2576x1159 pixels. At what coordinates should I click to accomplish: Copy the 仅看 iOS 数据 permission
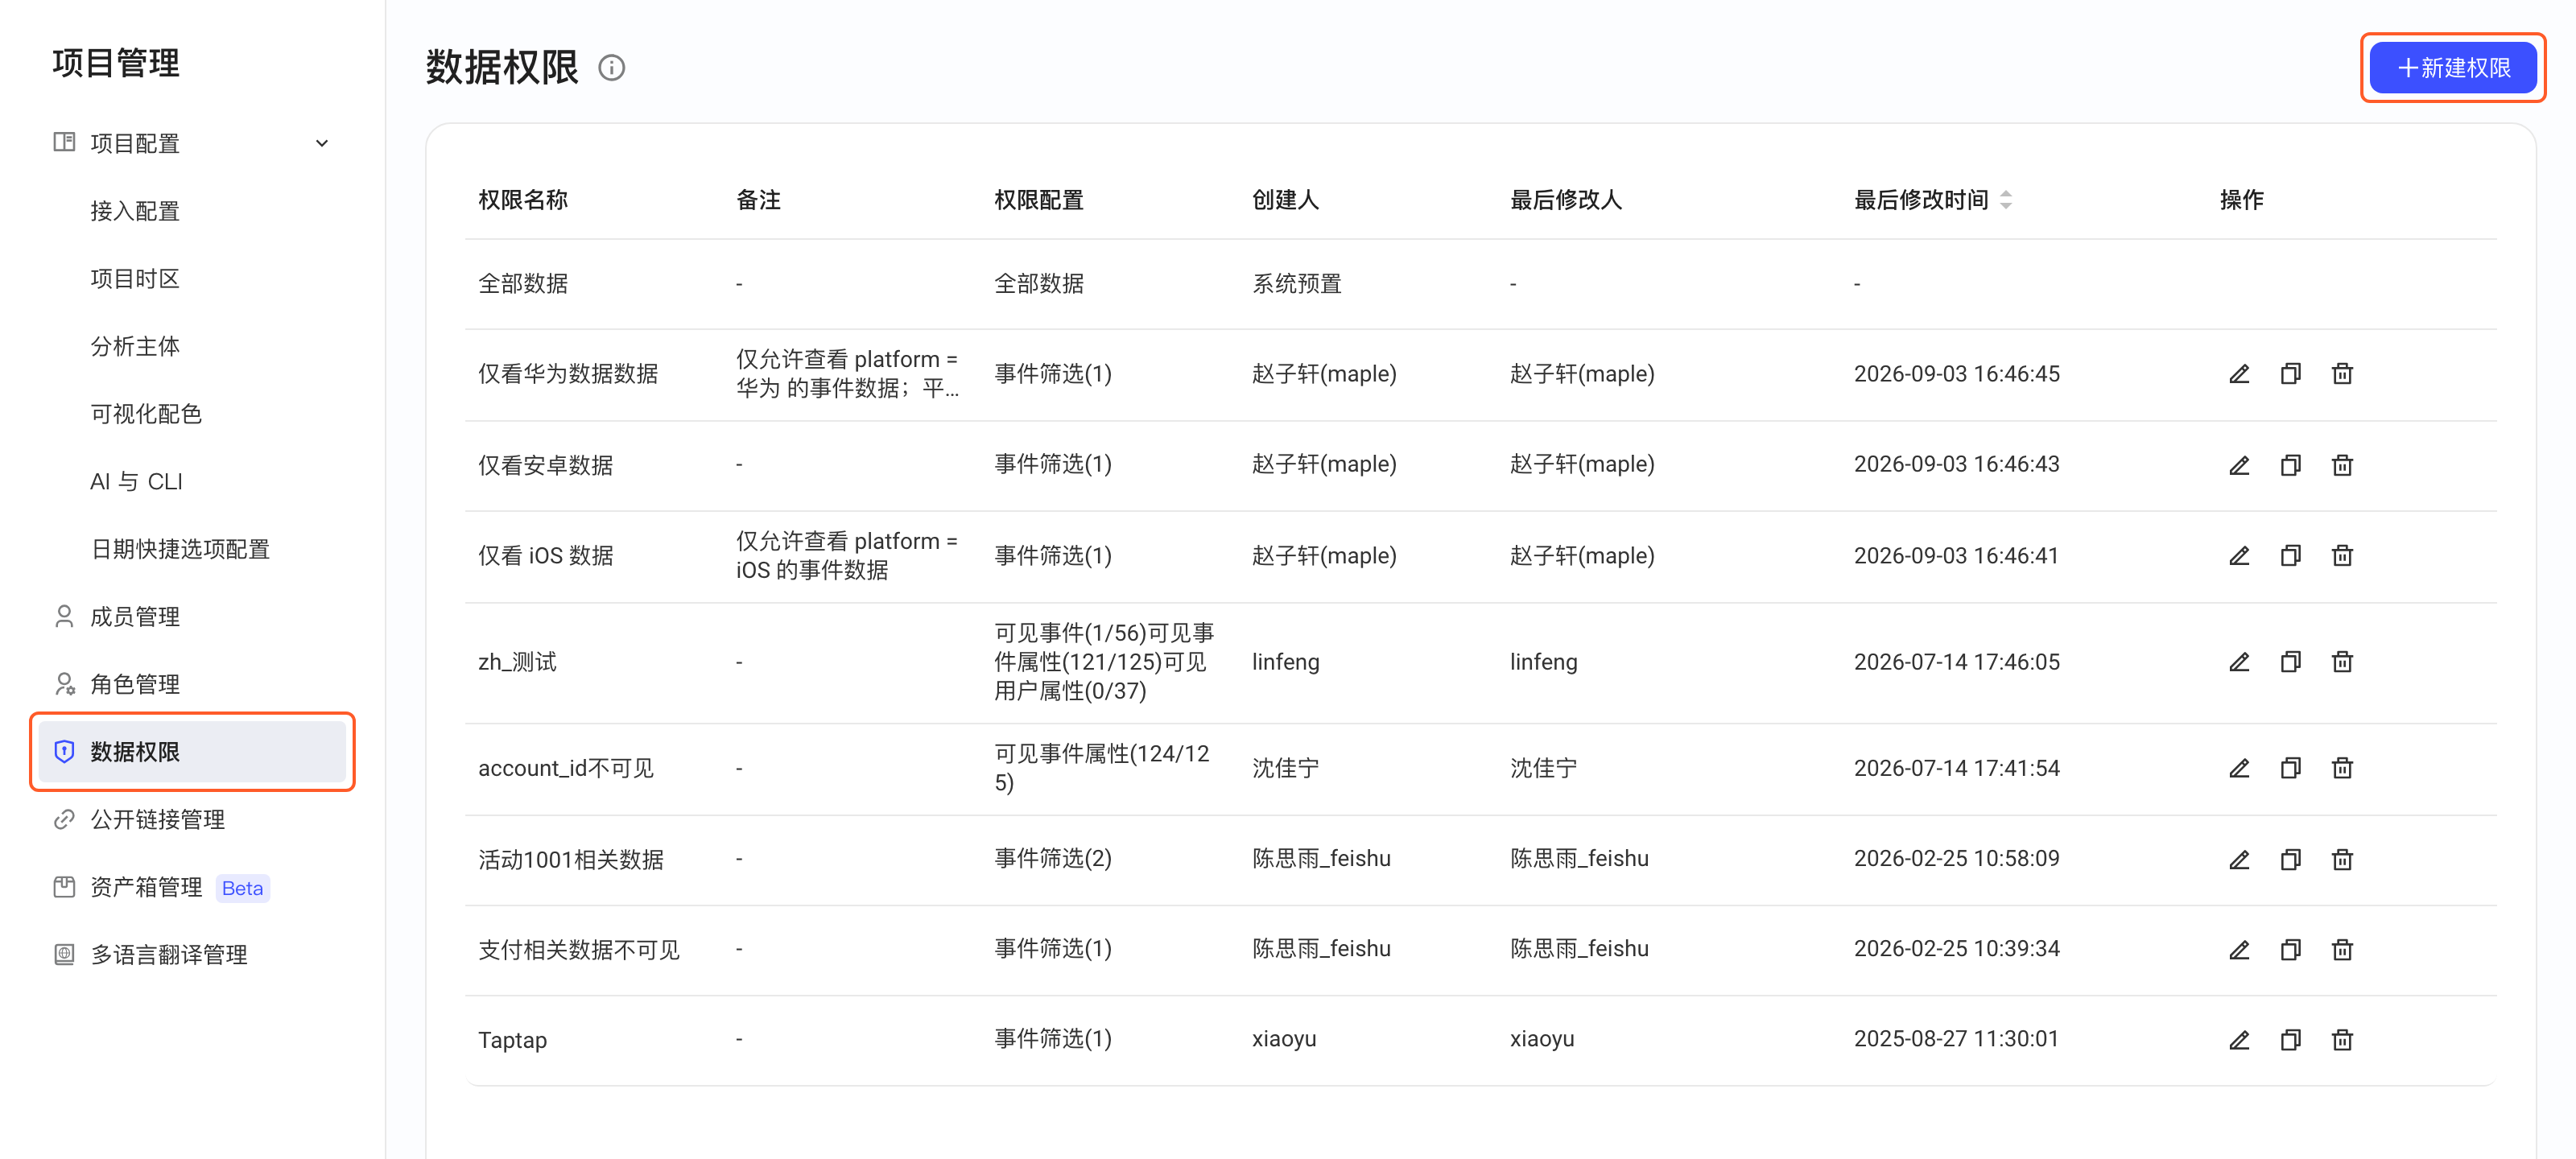point(2290,555)
